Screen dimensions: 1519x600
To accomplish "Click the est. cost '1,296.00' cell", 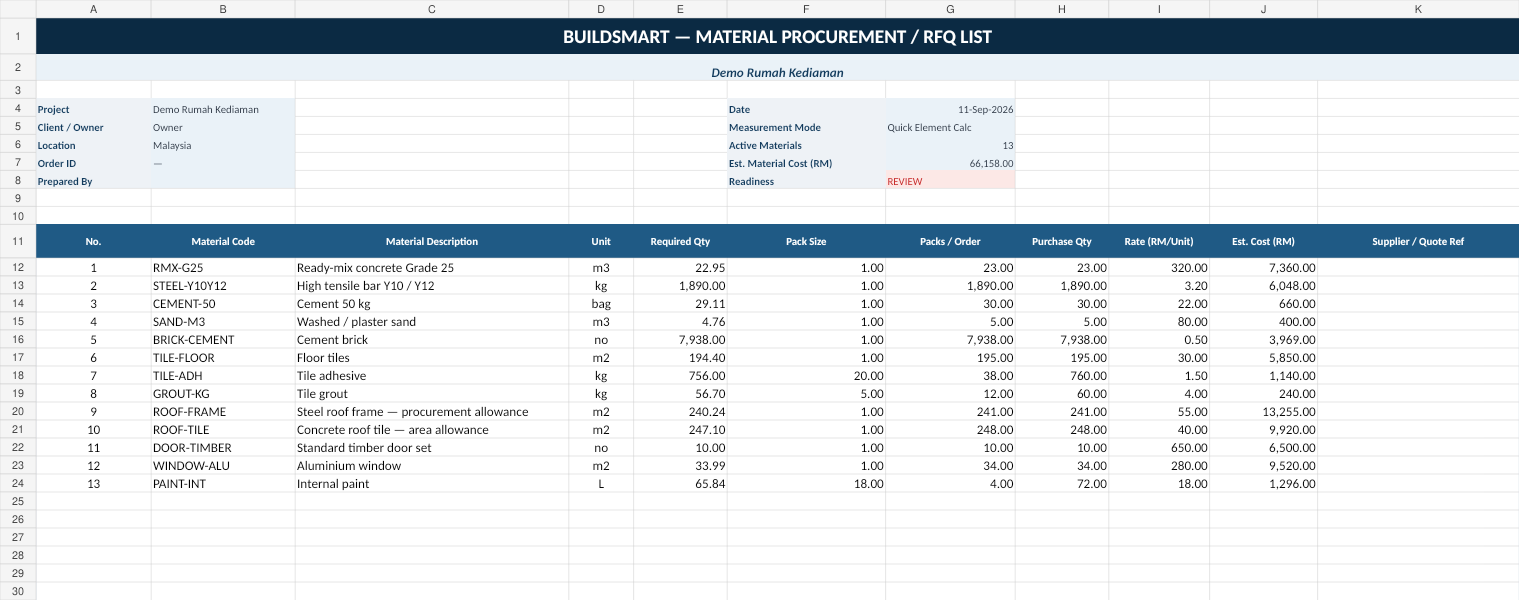I will tap(1264, 484).
